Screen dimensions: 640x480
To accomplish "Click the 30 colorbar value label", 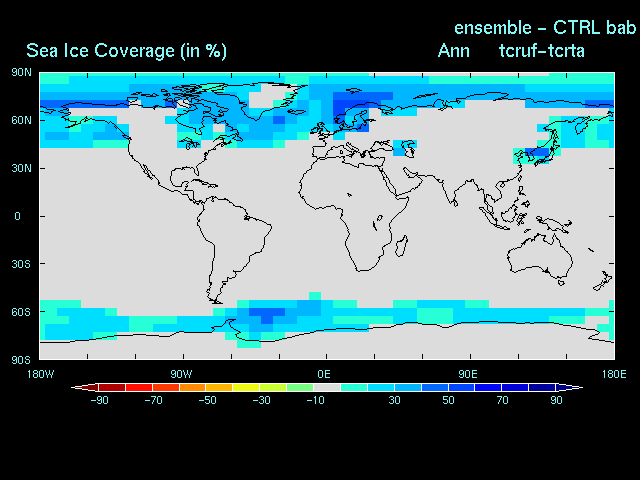I will 395,401.
